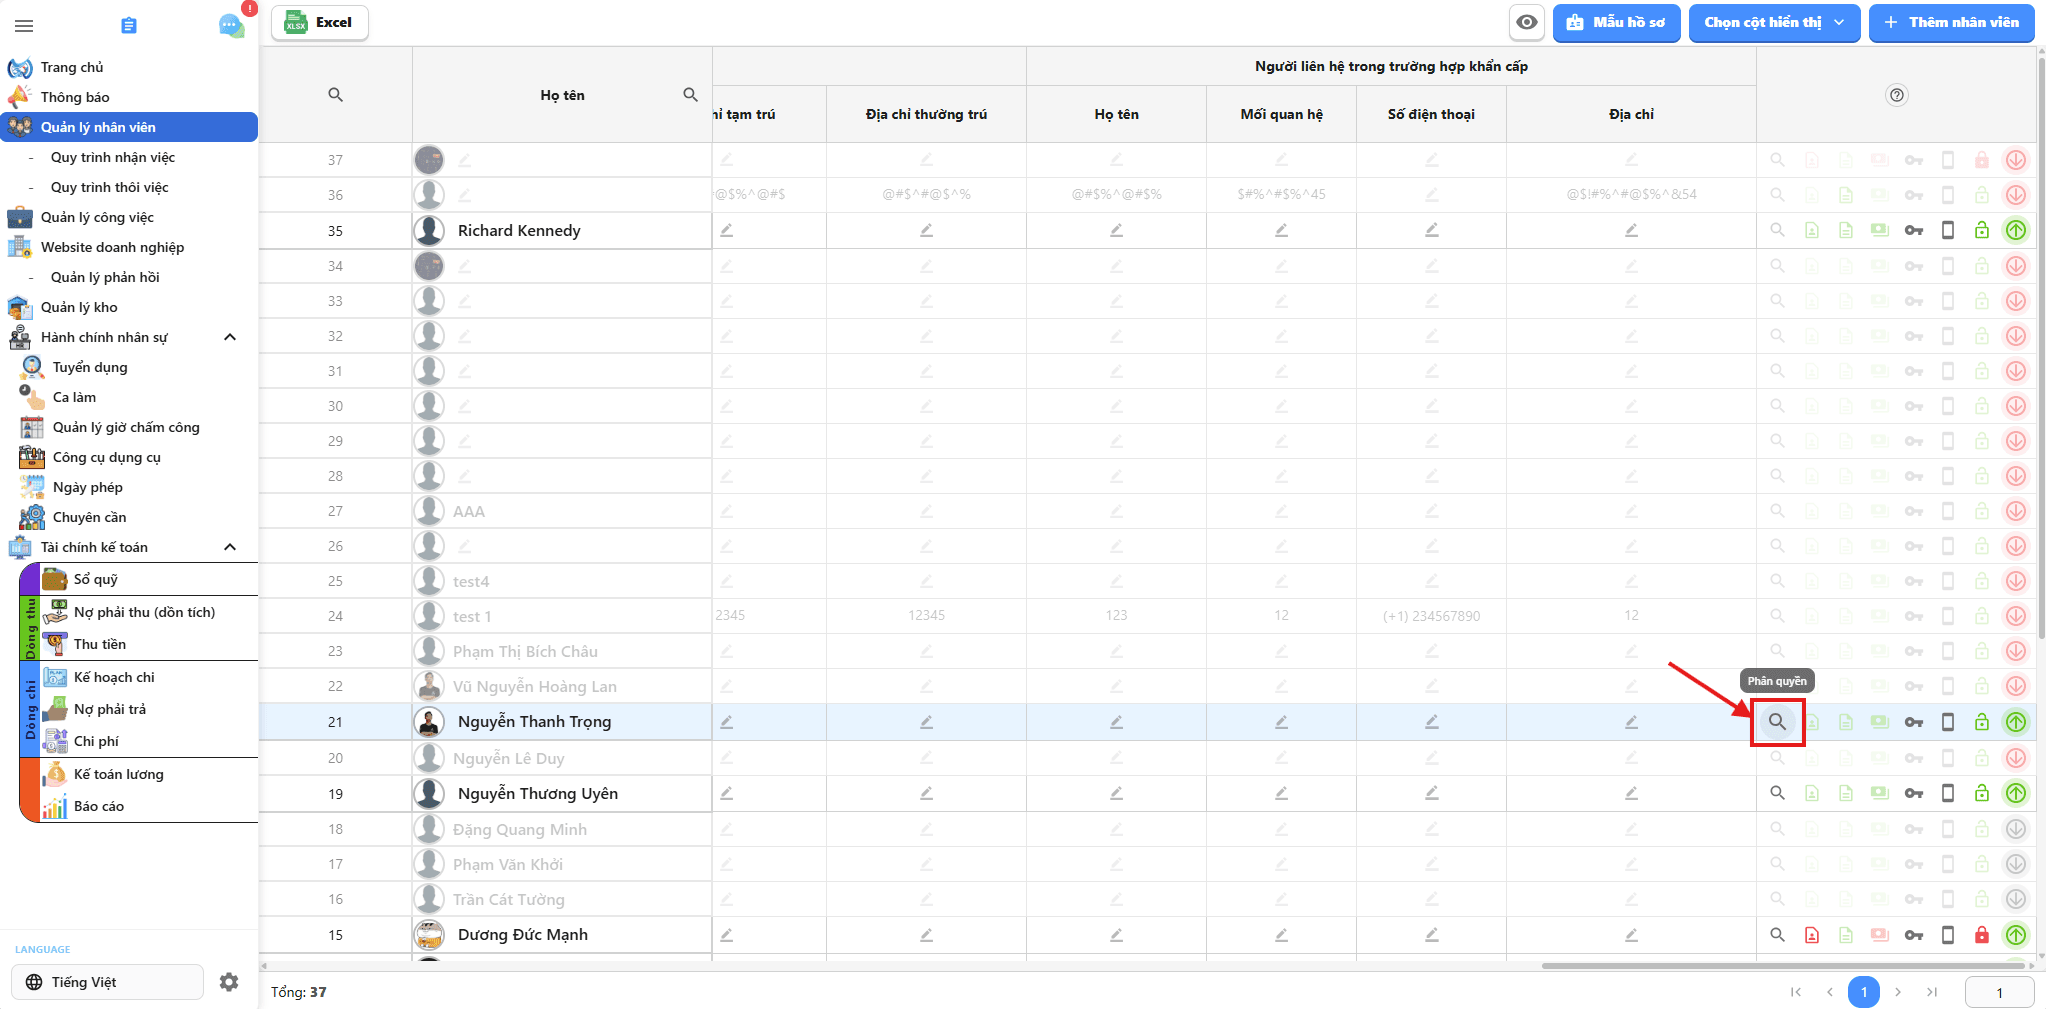The image size is (2046, 1009).
Task: Click the key icon in Dương Đức Mạnh's row
Action: tap(1914, 936)
